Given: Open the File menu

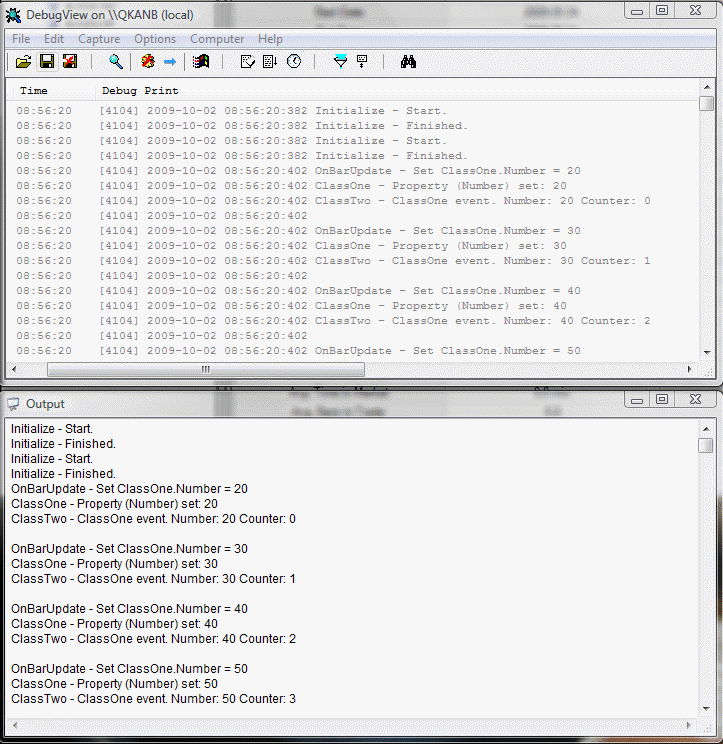Looking at the screenshot, I should pos(21,39).
